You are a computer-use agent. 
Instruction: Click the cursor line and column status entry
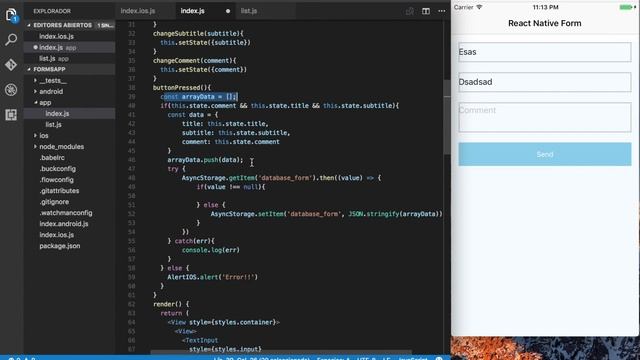pos(262,358)
